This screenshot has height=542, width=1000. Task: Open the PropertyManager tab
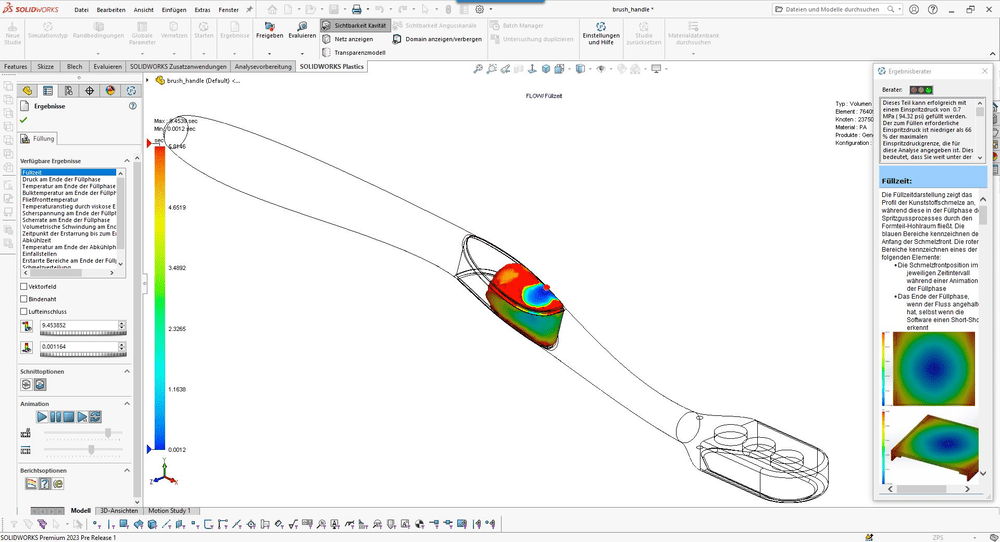click(x=48, y=91)
